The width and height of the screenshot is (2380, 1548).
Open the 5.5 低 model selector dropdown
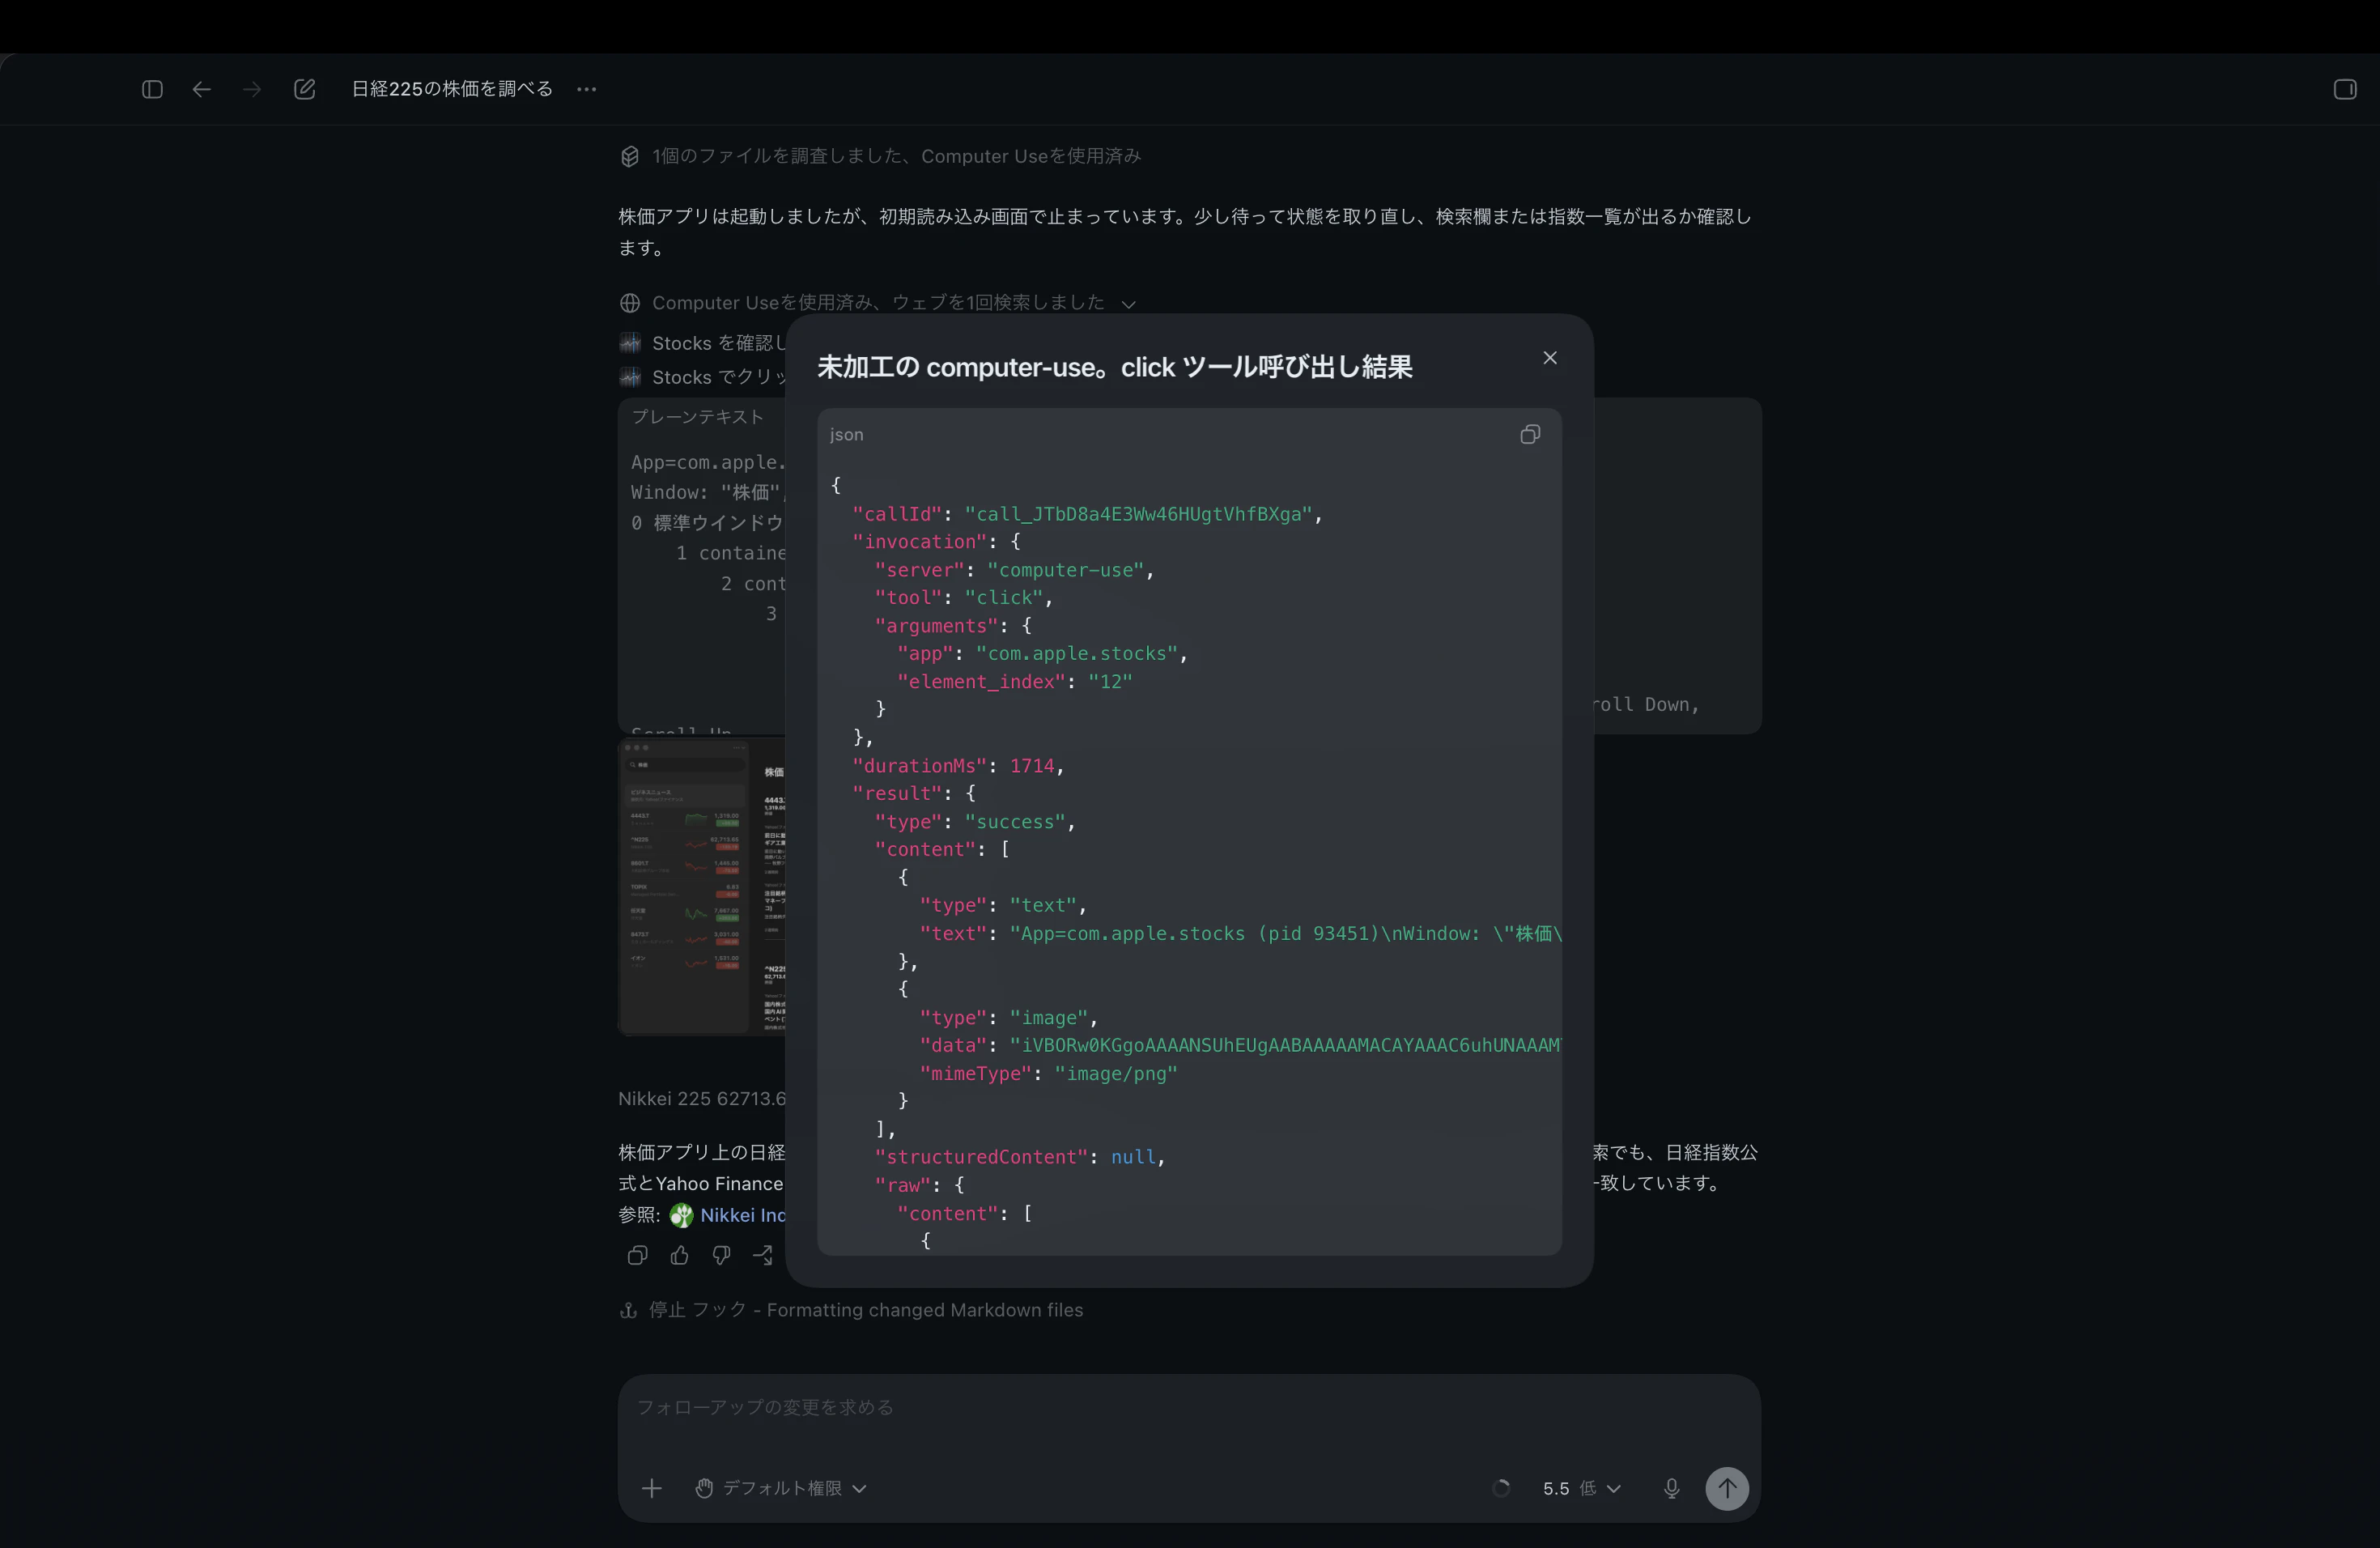1581,1488
